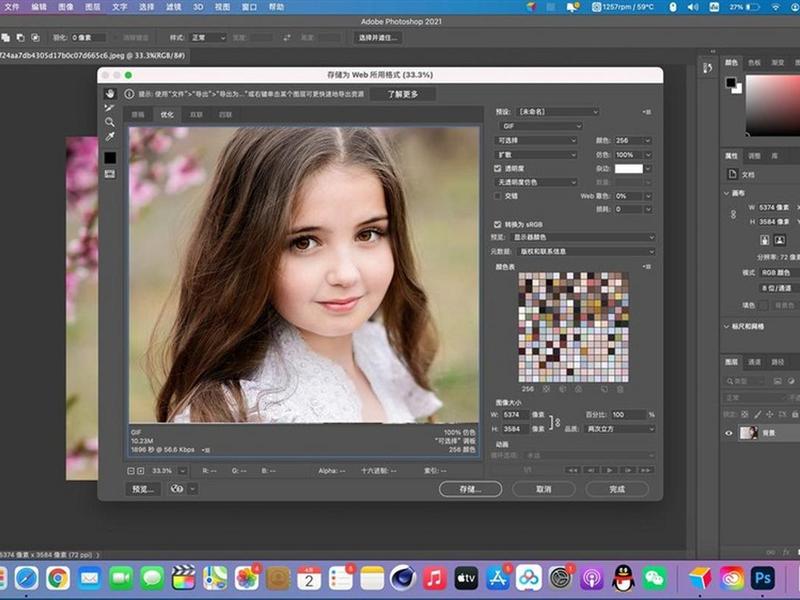Click the white 杂边 matte color swatch
The image size is (800, 600).
629,169
